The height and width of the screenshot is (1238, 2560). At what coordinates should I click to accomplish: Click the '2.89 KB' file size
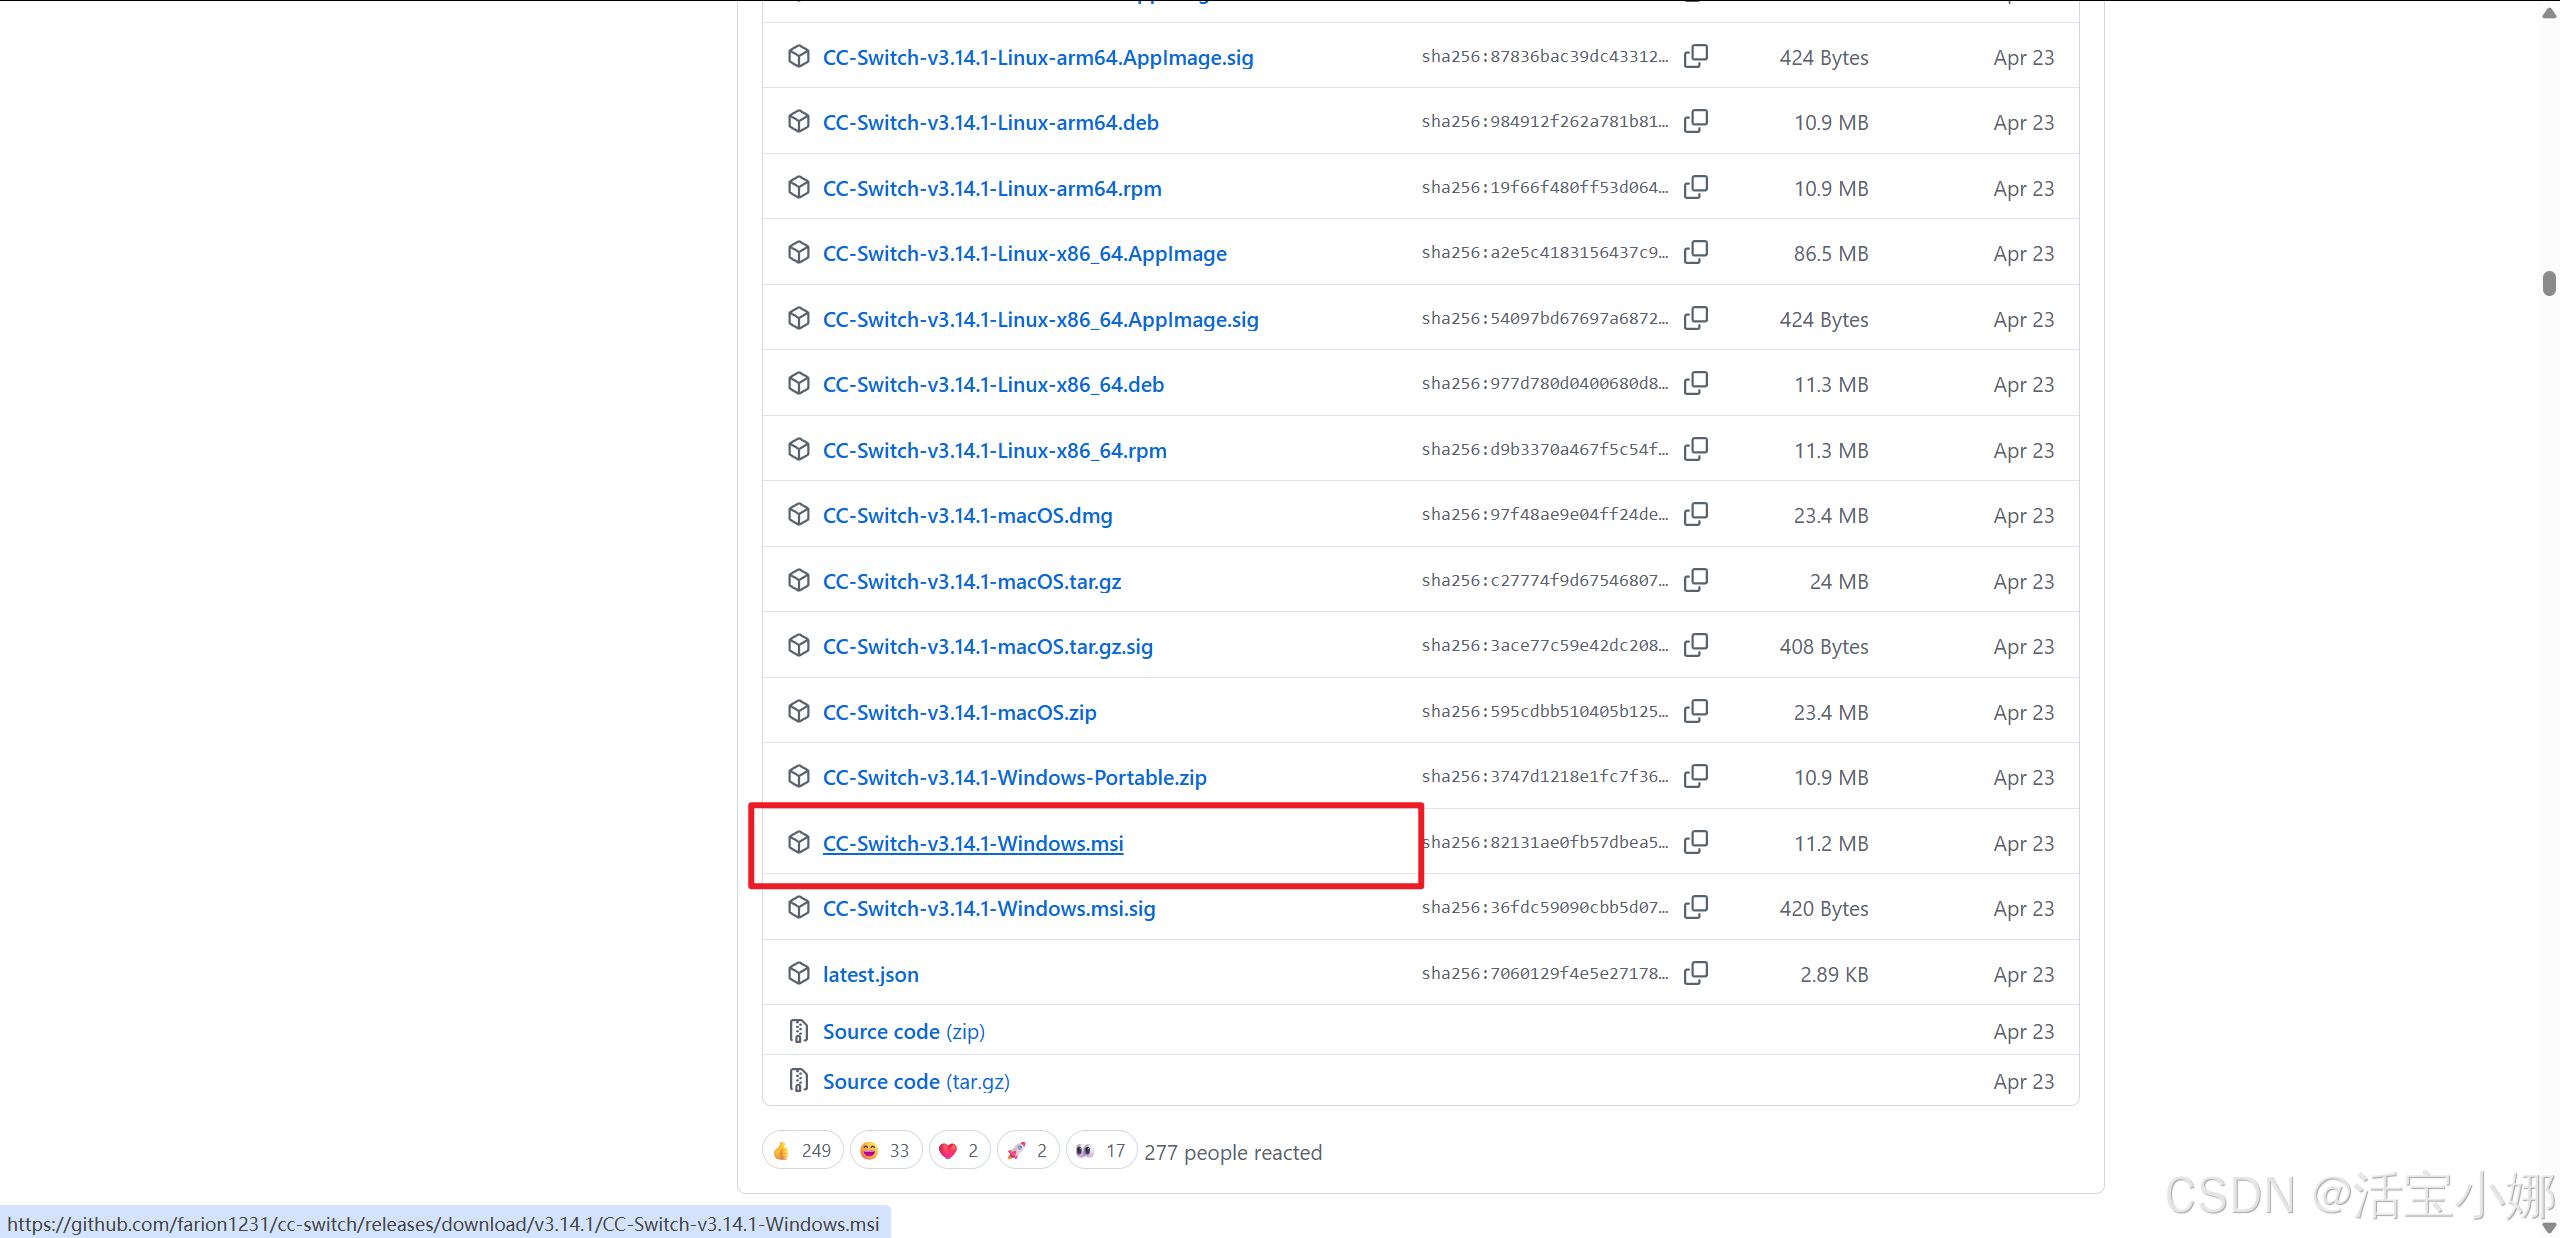click(1834, 975)
